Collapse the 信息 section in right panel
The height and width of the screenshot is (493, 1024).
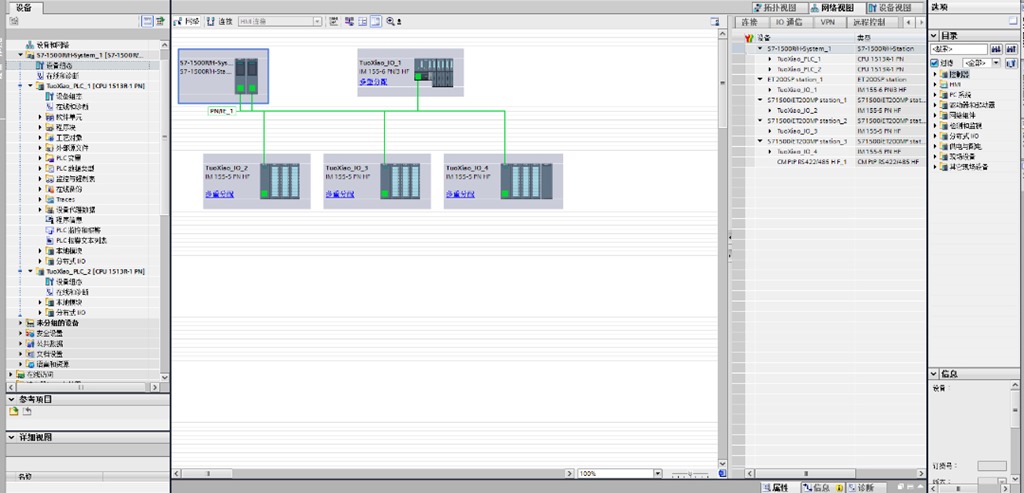[934, 374]
